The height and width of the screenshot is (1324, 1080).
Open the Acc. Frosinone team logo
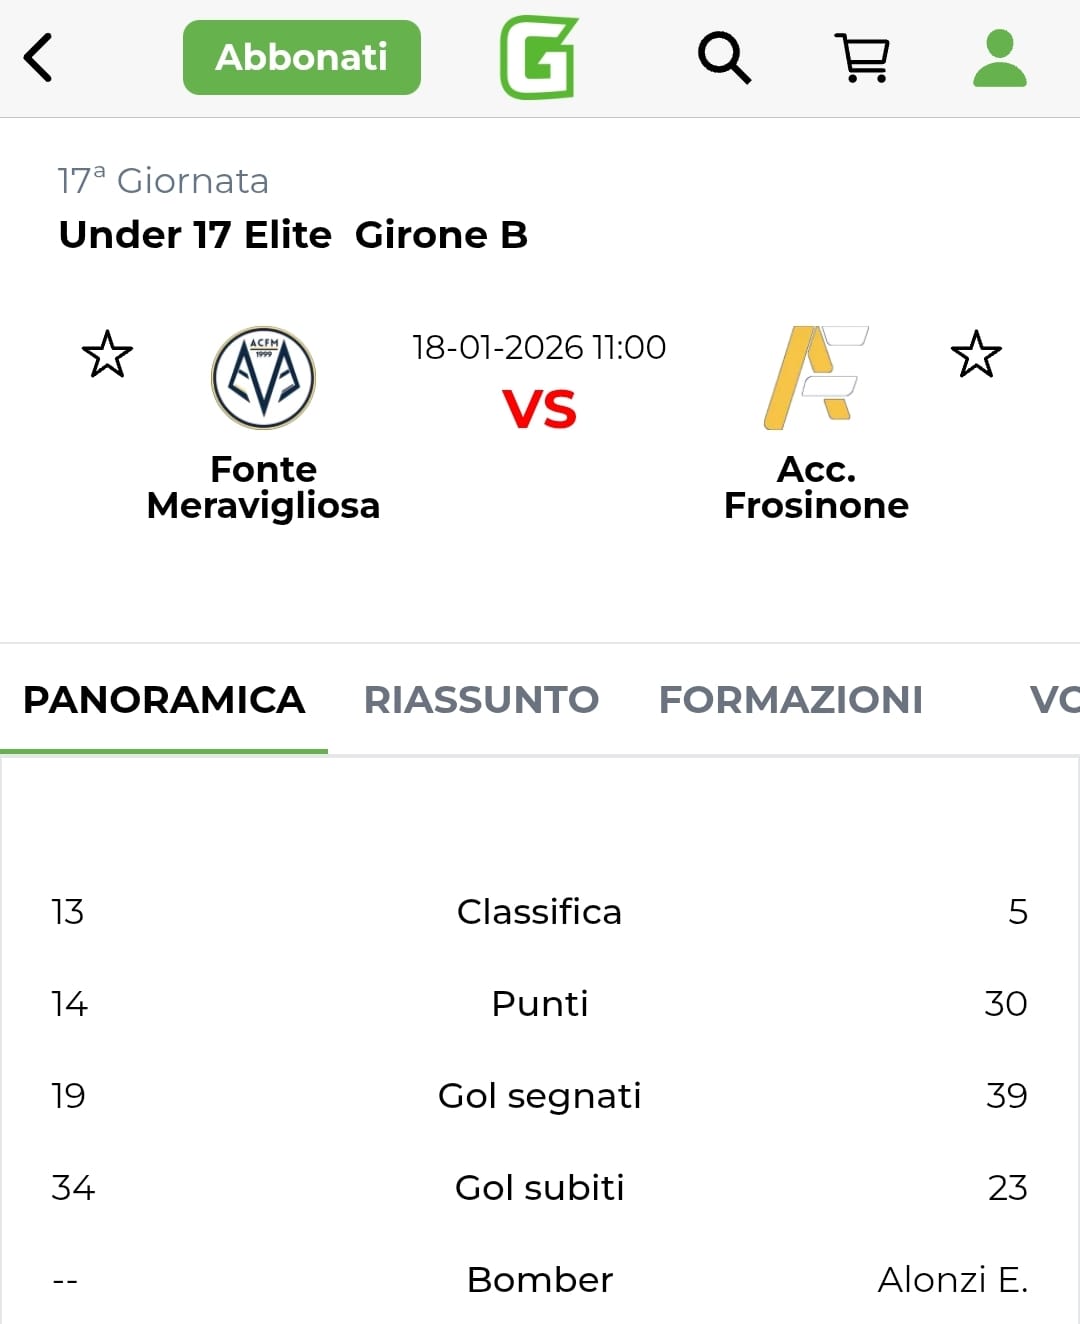(815, 378)
